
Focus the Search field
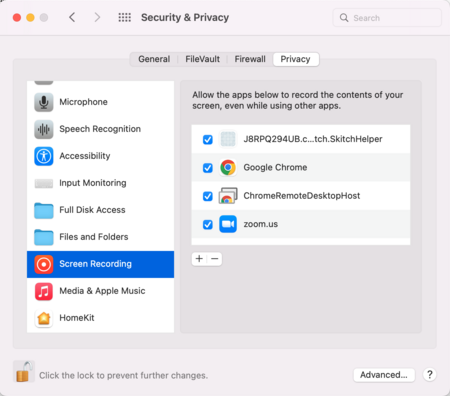click(387, 18)
